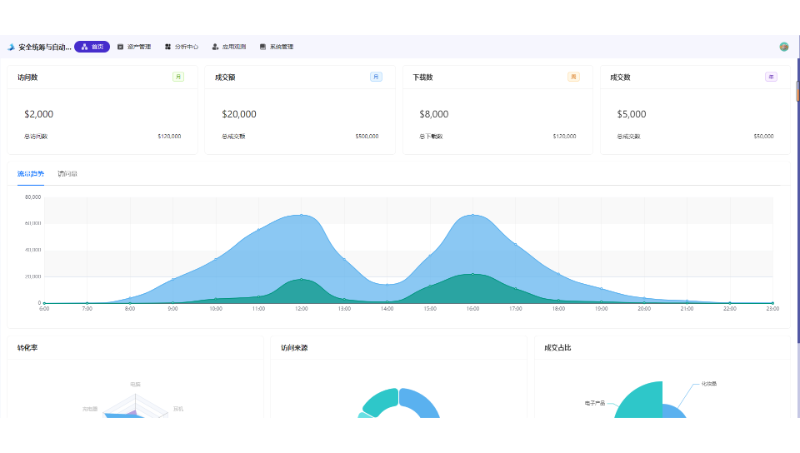Screen dimensions: 800x453
Task: Click the icon inside the 首页 pill
Action: (85, 47)
